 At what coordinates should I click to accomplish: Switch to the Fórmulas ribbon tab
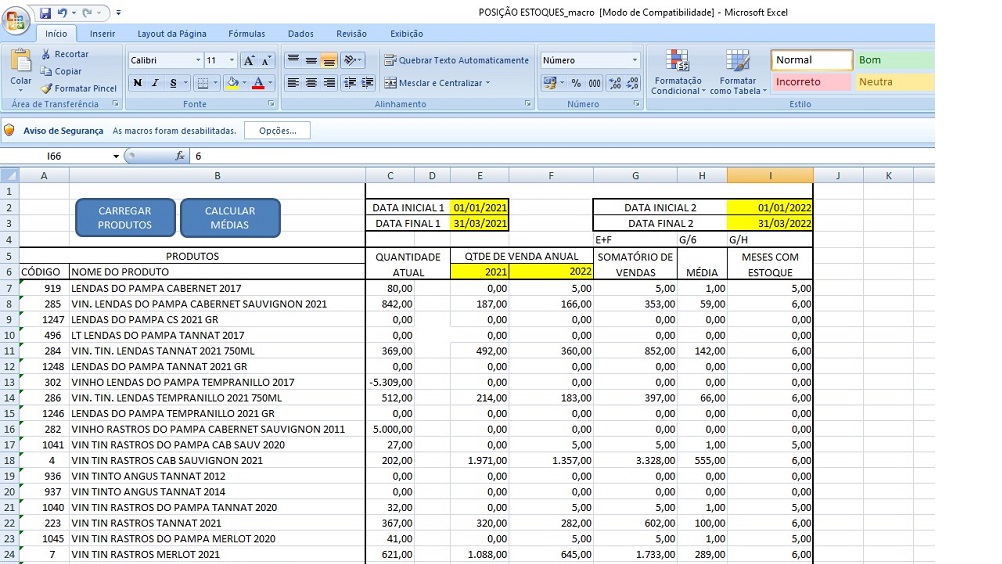coord(246,34)
